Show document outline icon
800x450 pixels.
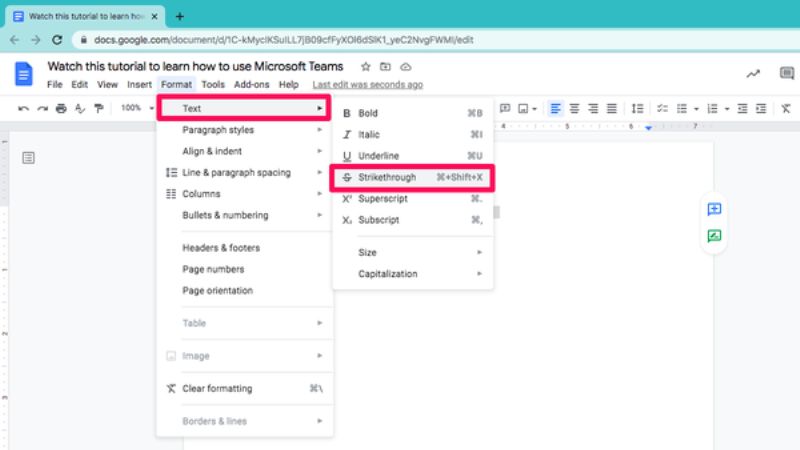click(x=29, y=158)
